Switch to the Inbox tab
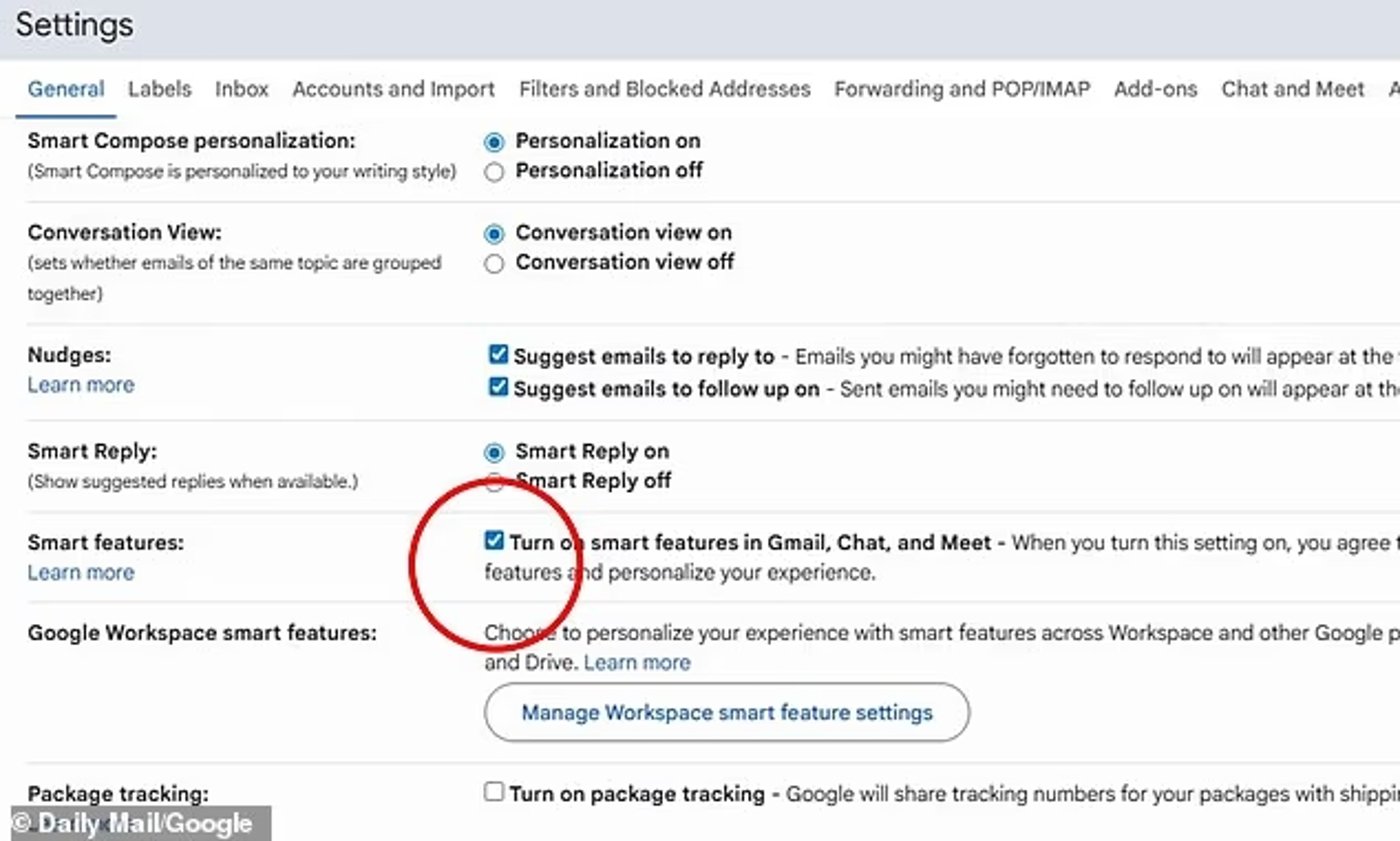 (242, 89)
